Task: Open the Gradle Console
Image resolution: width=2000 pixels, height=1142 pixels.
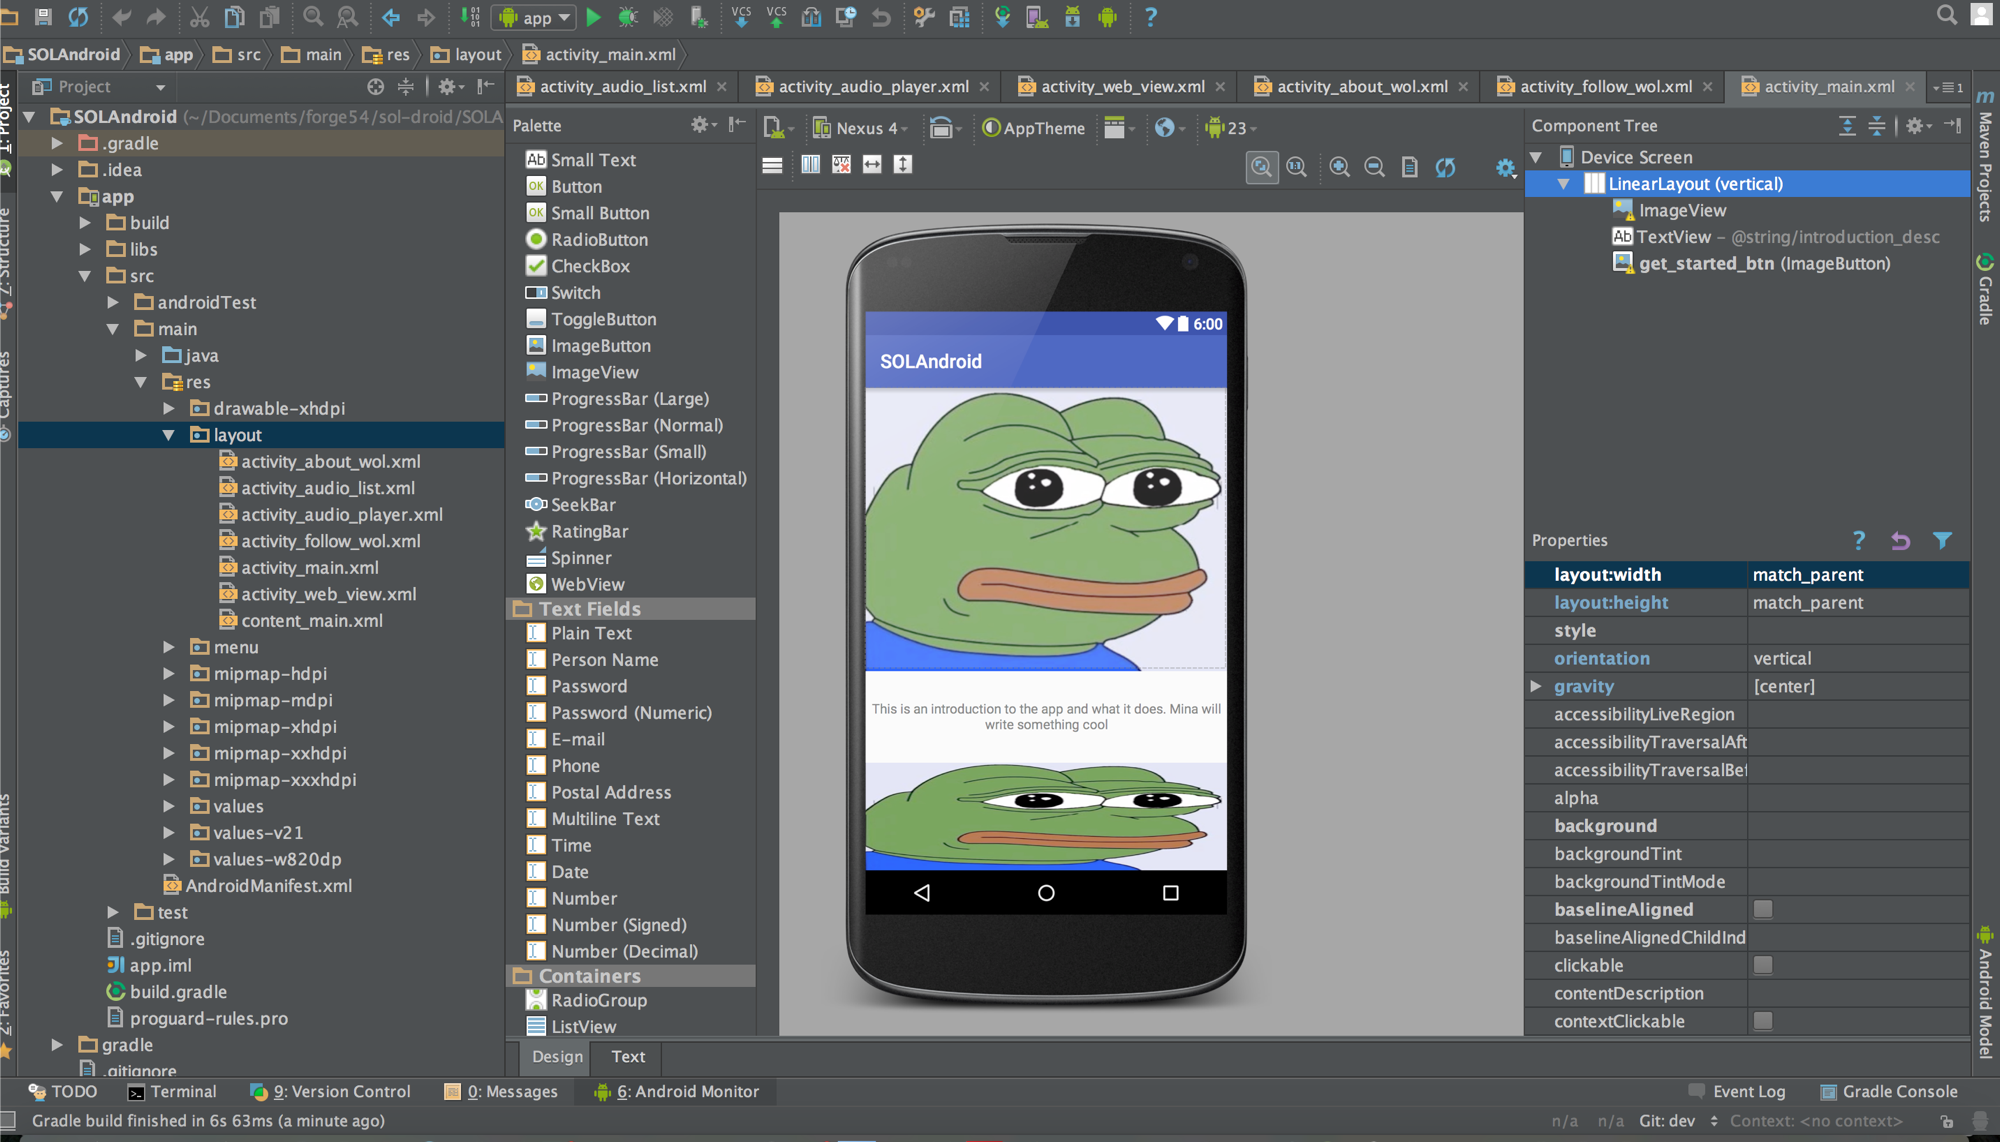Action: [1889, 1092]
